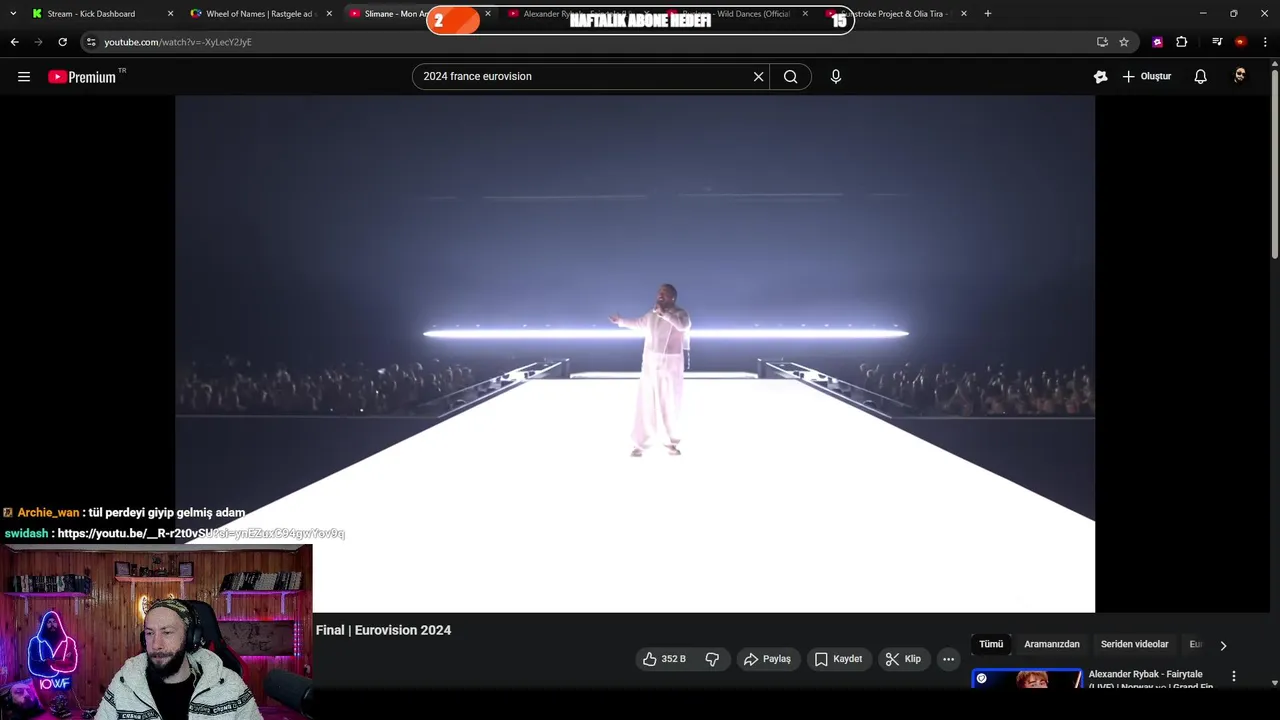Screen dimensions: 1280x720
Task: Go forward in browser history
Action: [x=38, y=42]
